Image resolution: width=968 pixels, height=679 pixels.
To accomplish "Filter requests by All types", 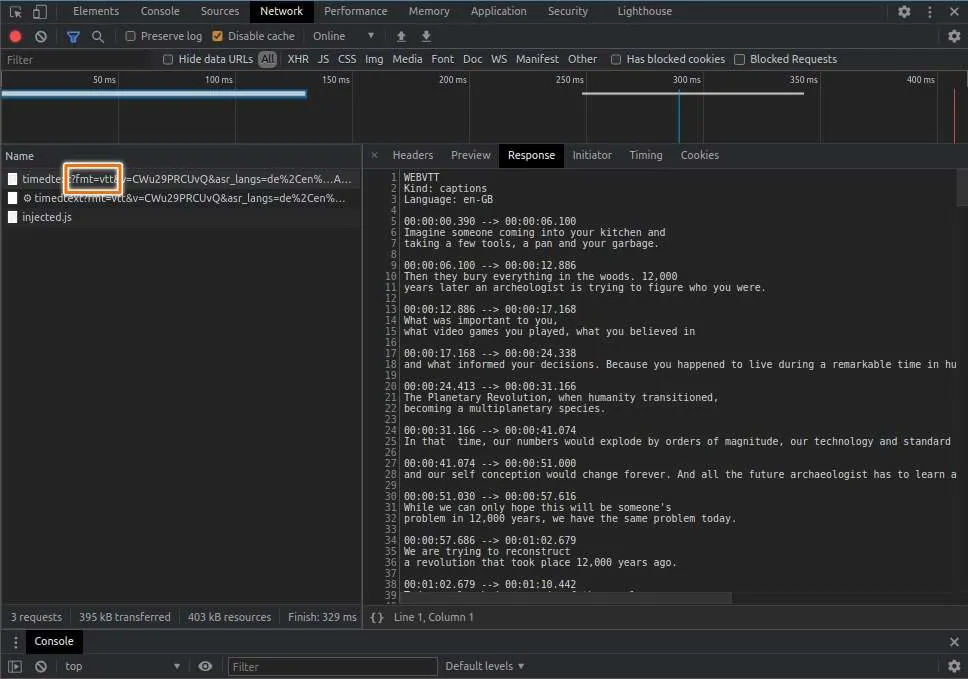I will click(x=268, y=59).
